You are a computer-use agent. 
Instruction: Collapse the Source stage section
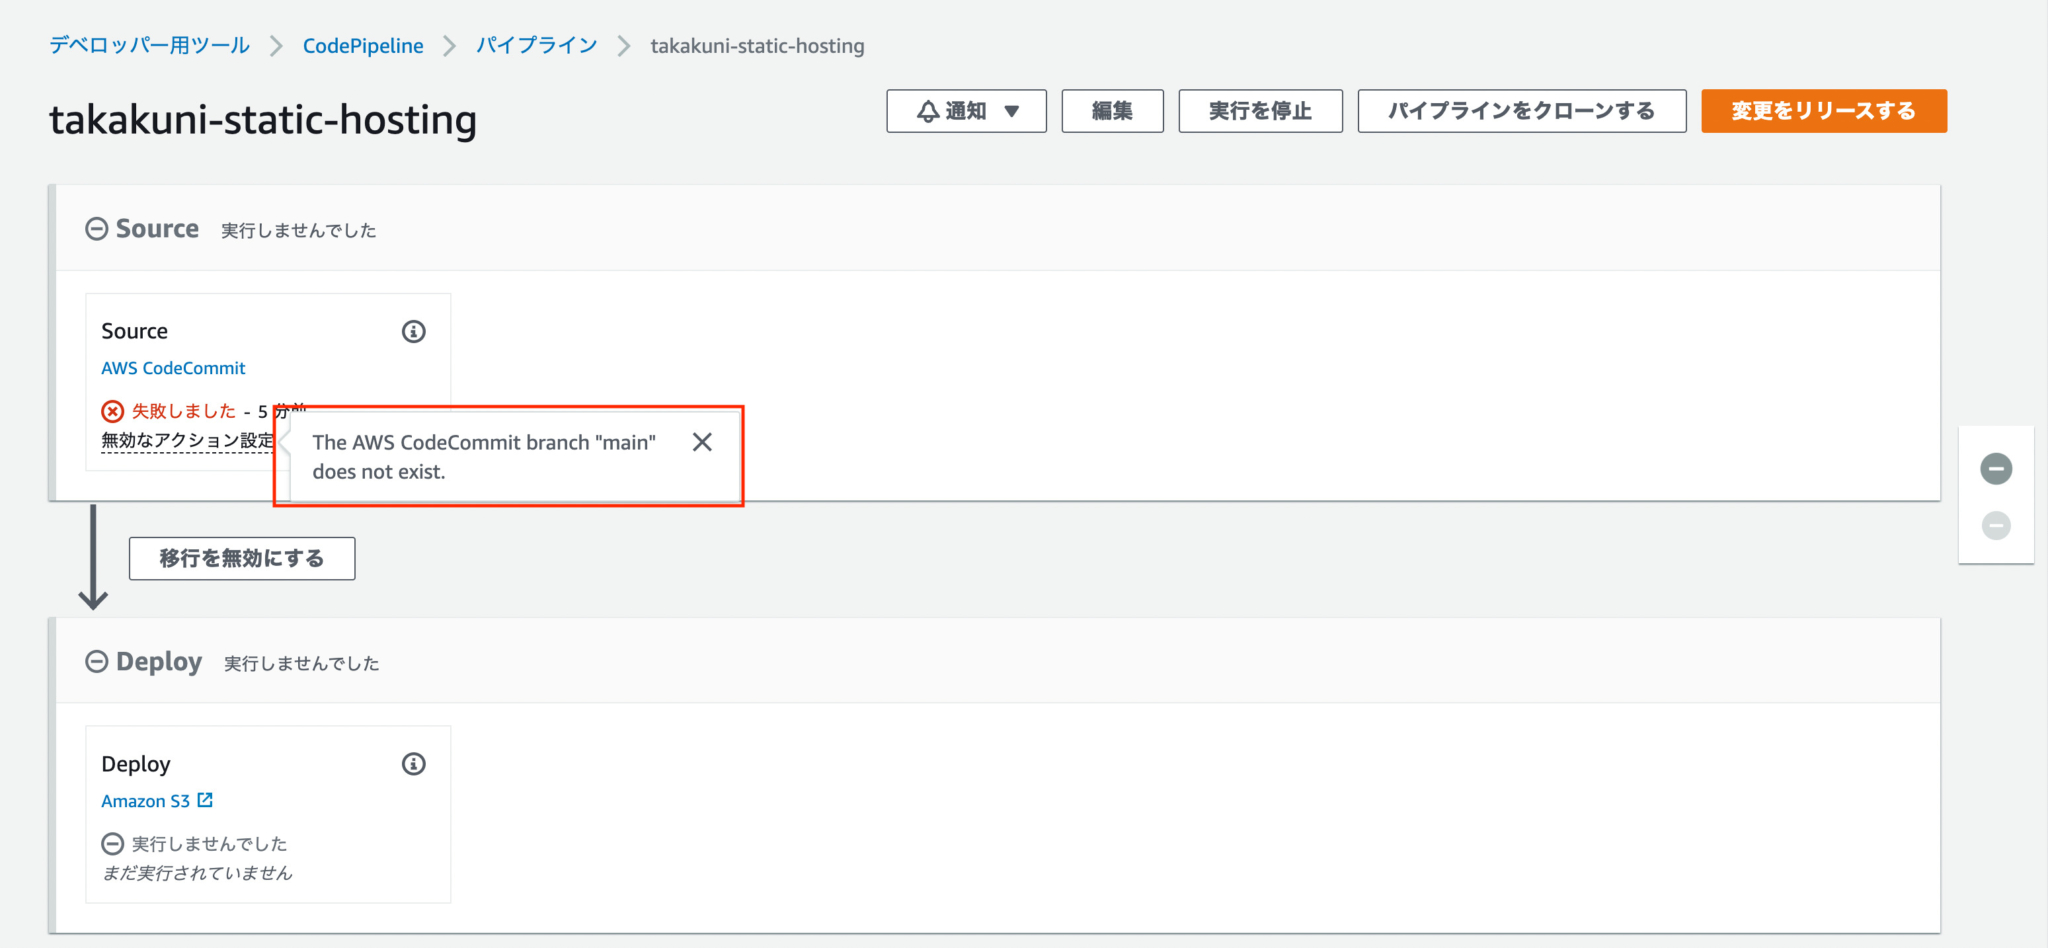click(x=97, y=228)
